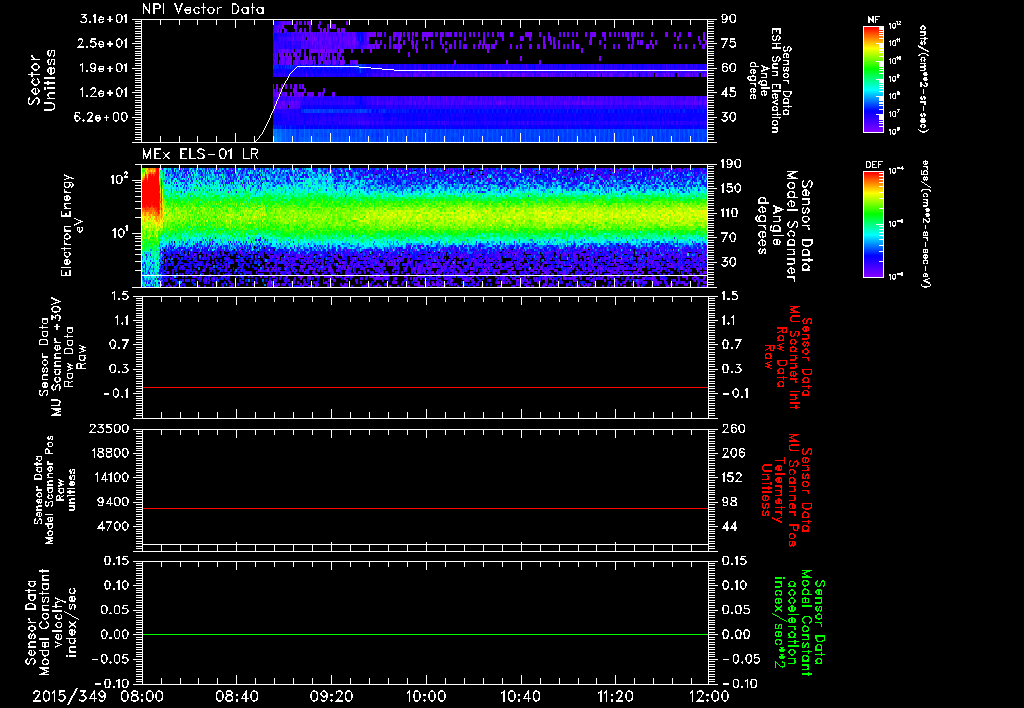Click the '45' sun elevation tick
Image resolution: width=1024 pixels, height=708 pixels.
tap(729, 93)
